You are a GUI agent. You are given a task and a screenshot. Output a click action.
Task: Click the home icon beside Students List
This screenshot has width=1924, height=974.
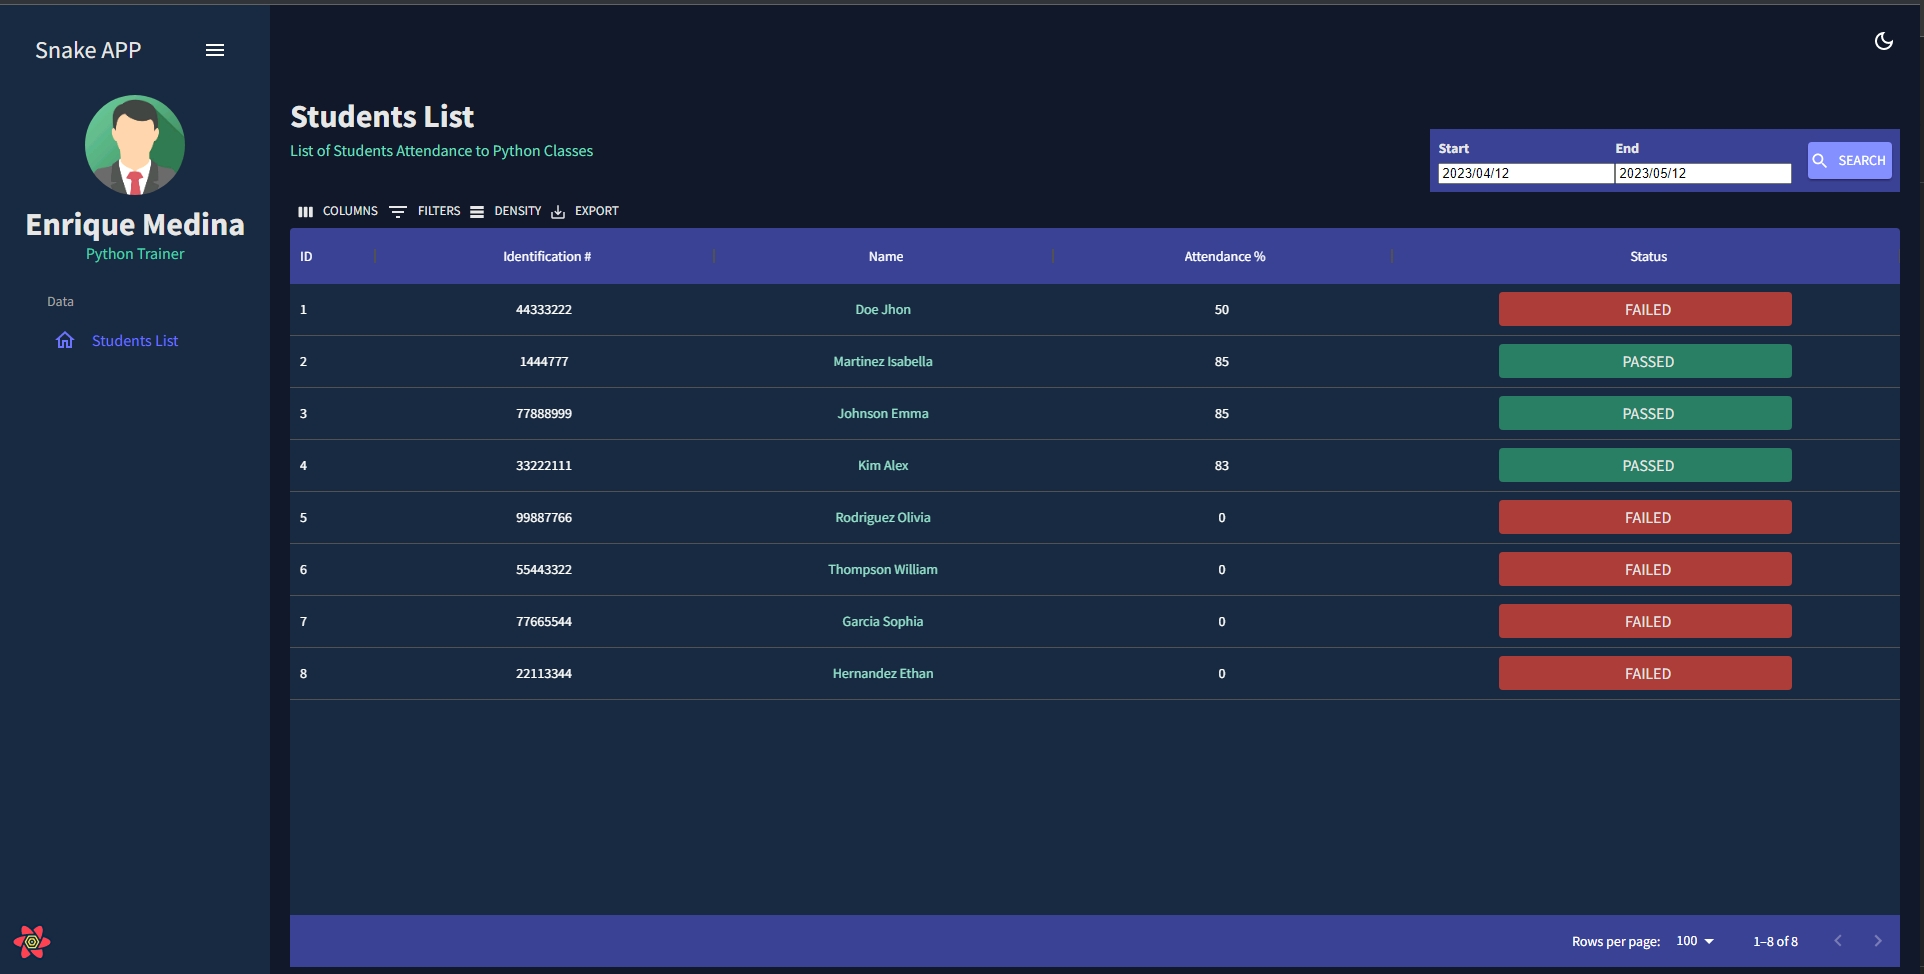click(64, 340)
